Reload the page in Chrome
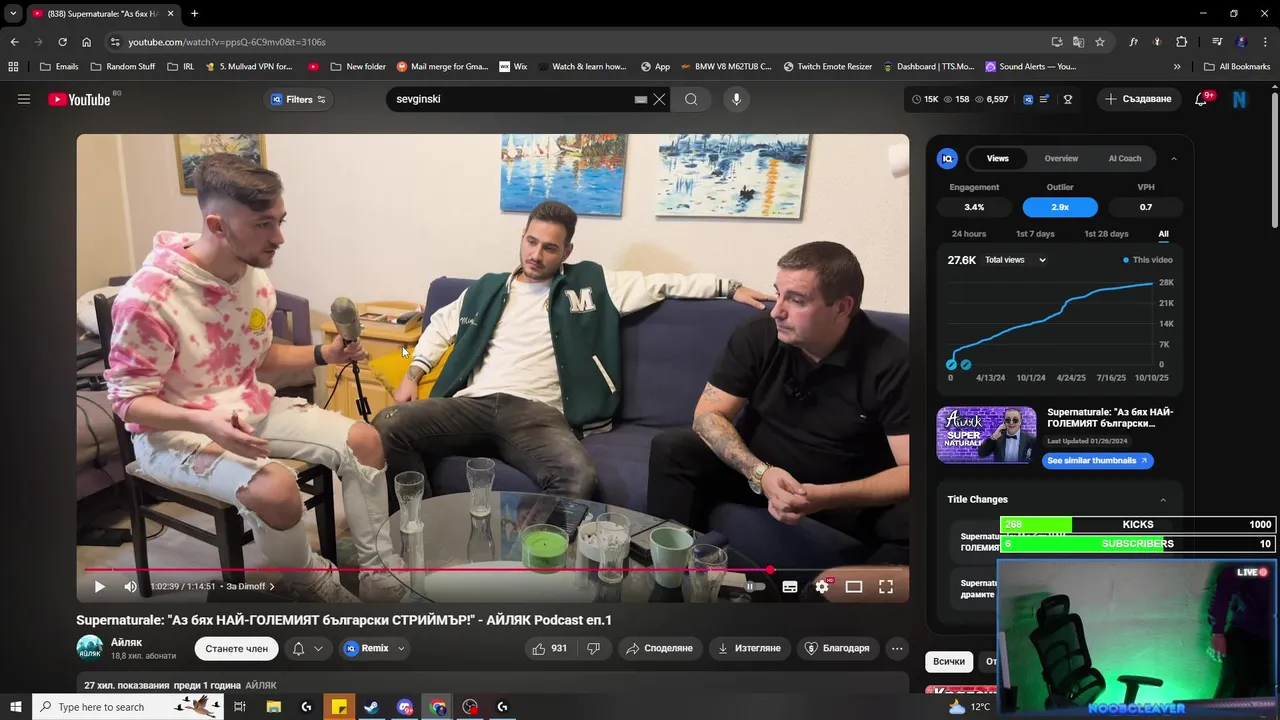1280x720 pixels. tap(62, 42)
